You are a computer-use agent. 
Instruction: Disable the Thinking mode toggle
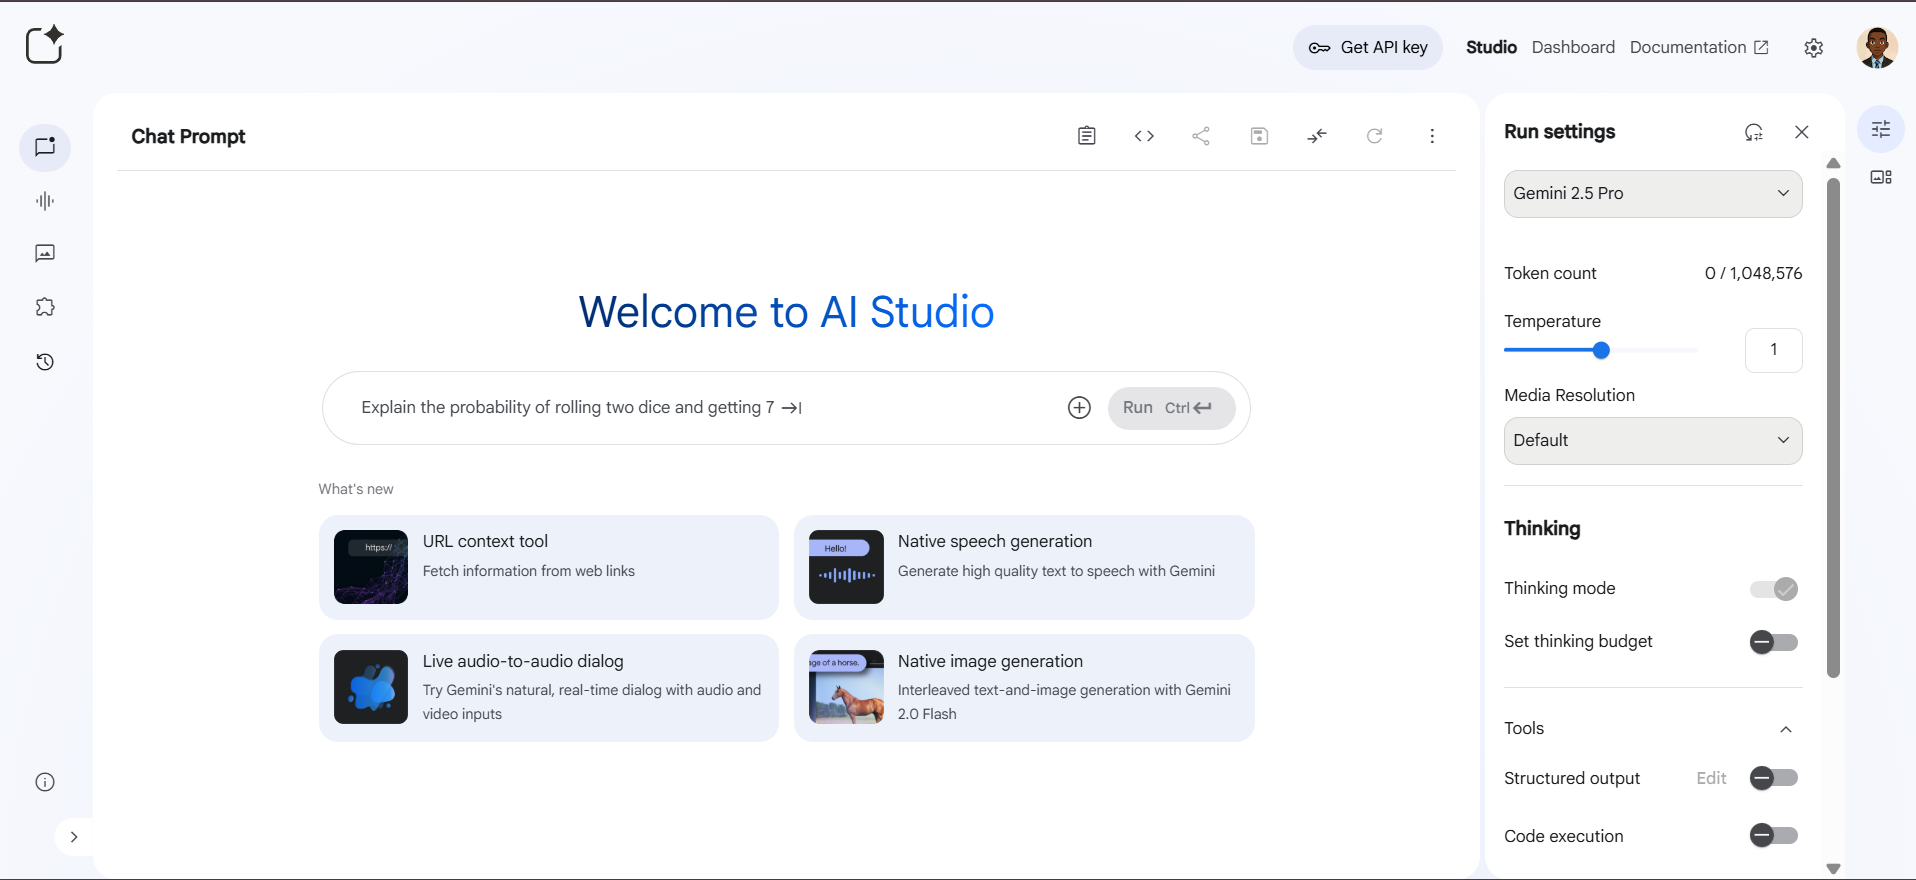[1773, 589]
